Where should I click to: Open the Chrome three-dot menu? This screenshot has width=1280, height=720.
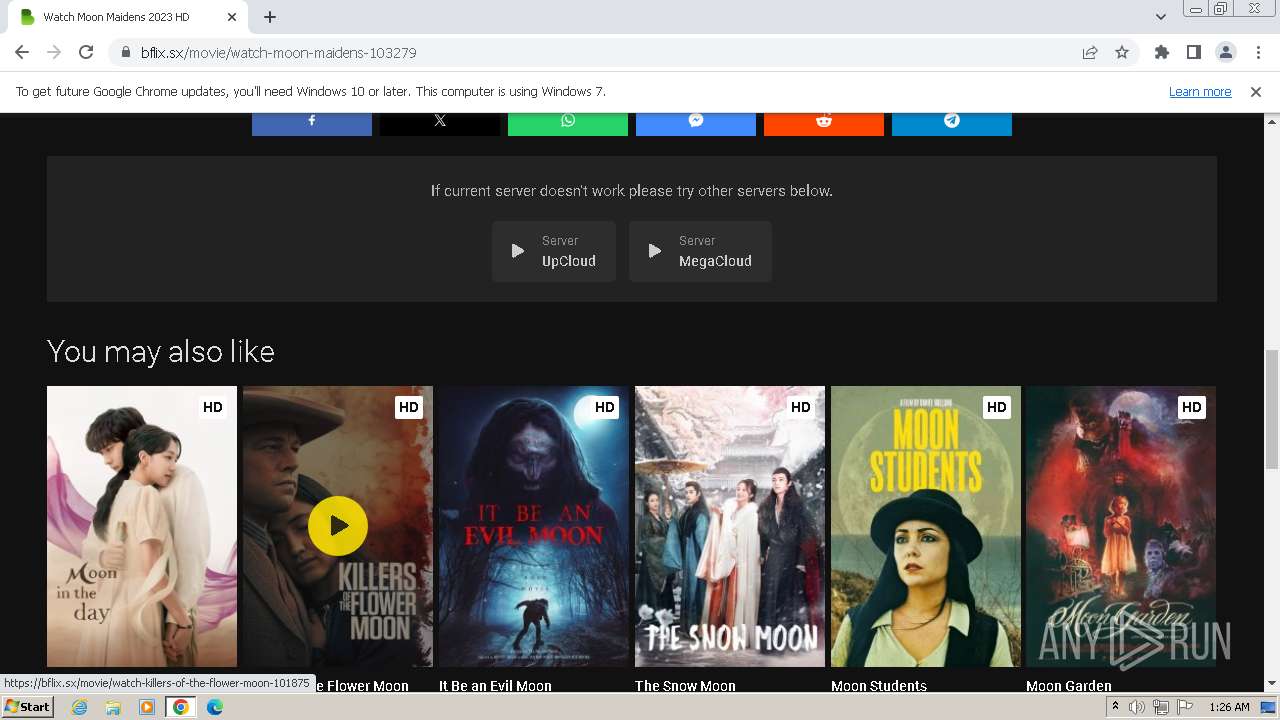1257,52
